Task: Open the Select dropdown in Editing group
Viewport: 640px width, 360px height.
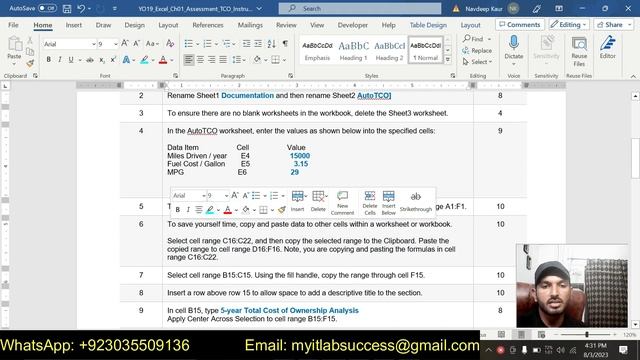Action: pyautogui.click(x=478, y=62)
